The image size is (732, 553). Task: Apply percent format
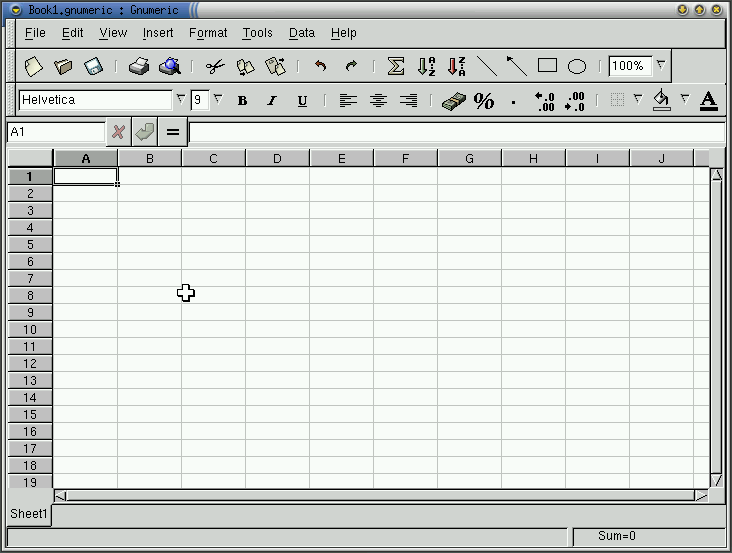click(x=484, y=101)
